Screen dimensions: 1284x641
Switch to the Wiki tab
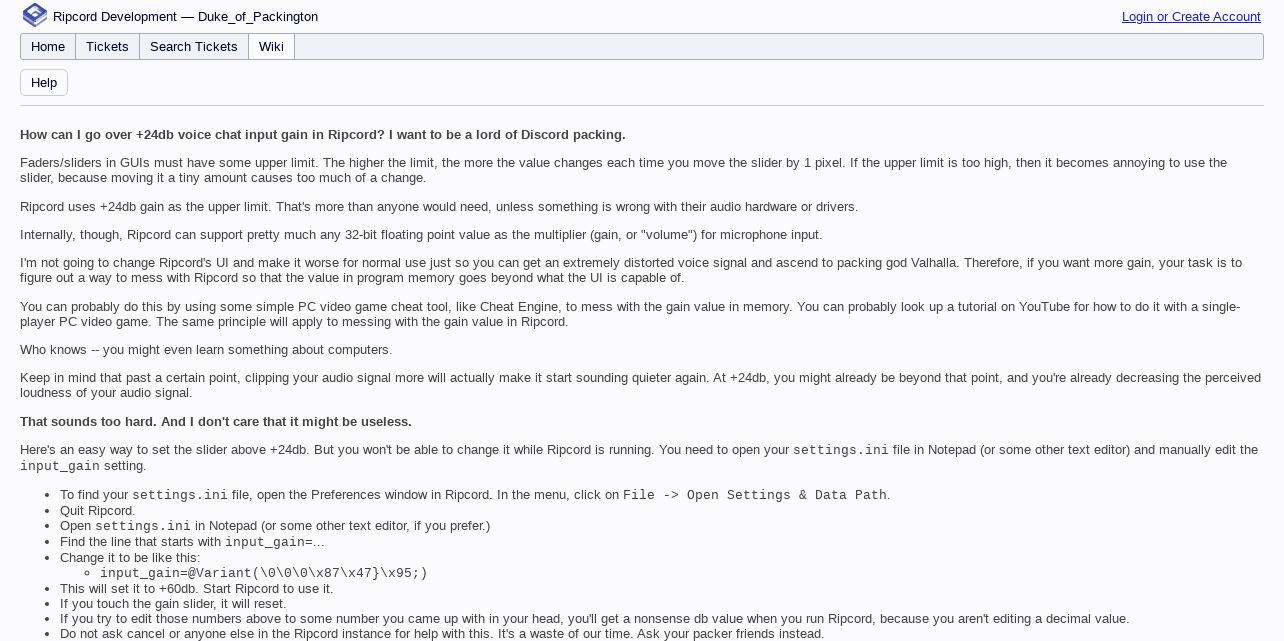pyautogui.click(x=271, y=47)
